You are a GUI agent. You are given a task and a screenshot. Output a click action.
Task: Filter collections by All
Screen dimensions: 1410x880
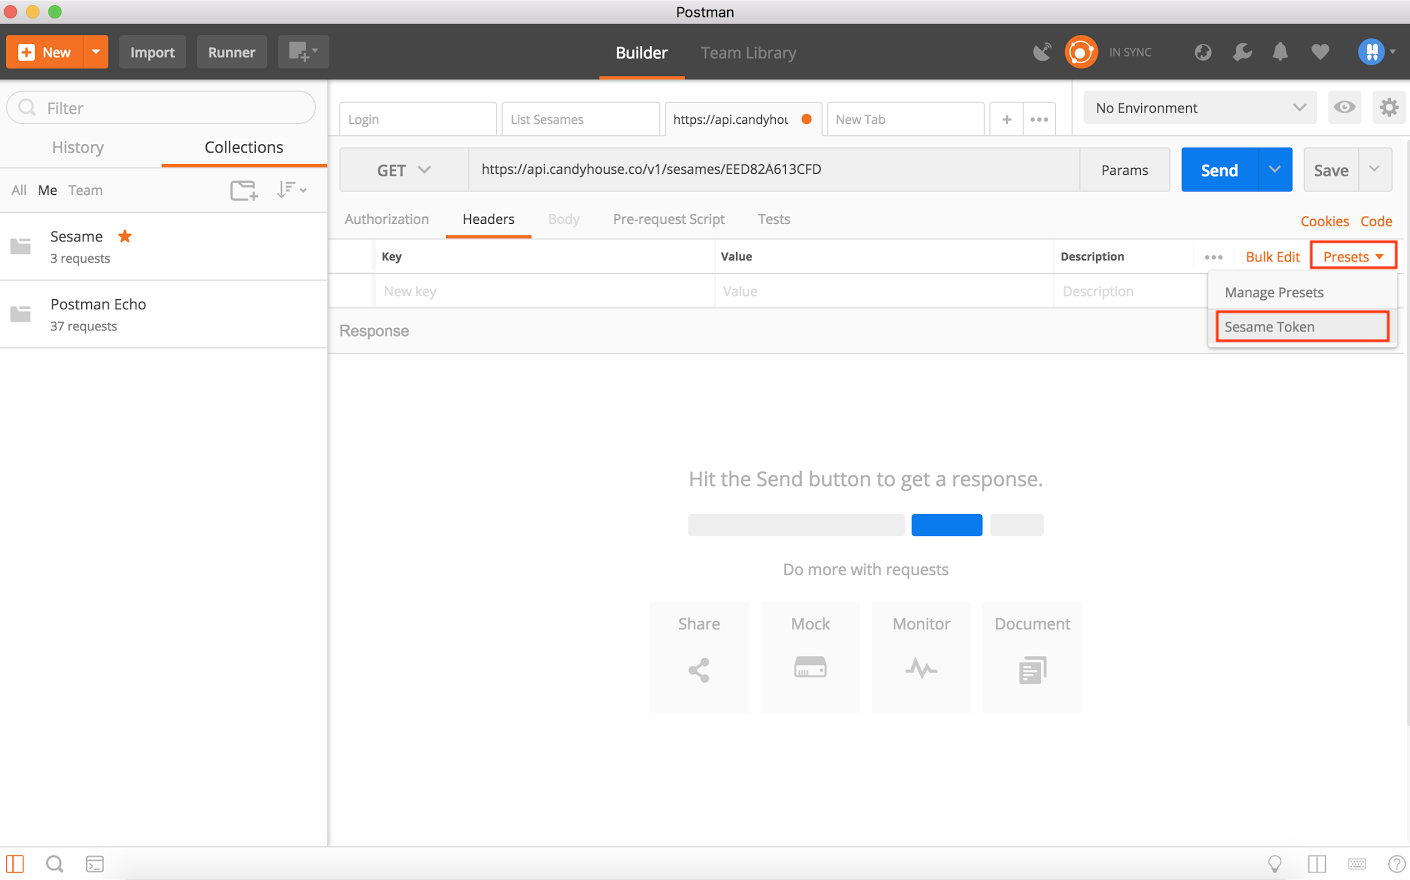pyautogui.click(x=19, y=190)
